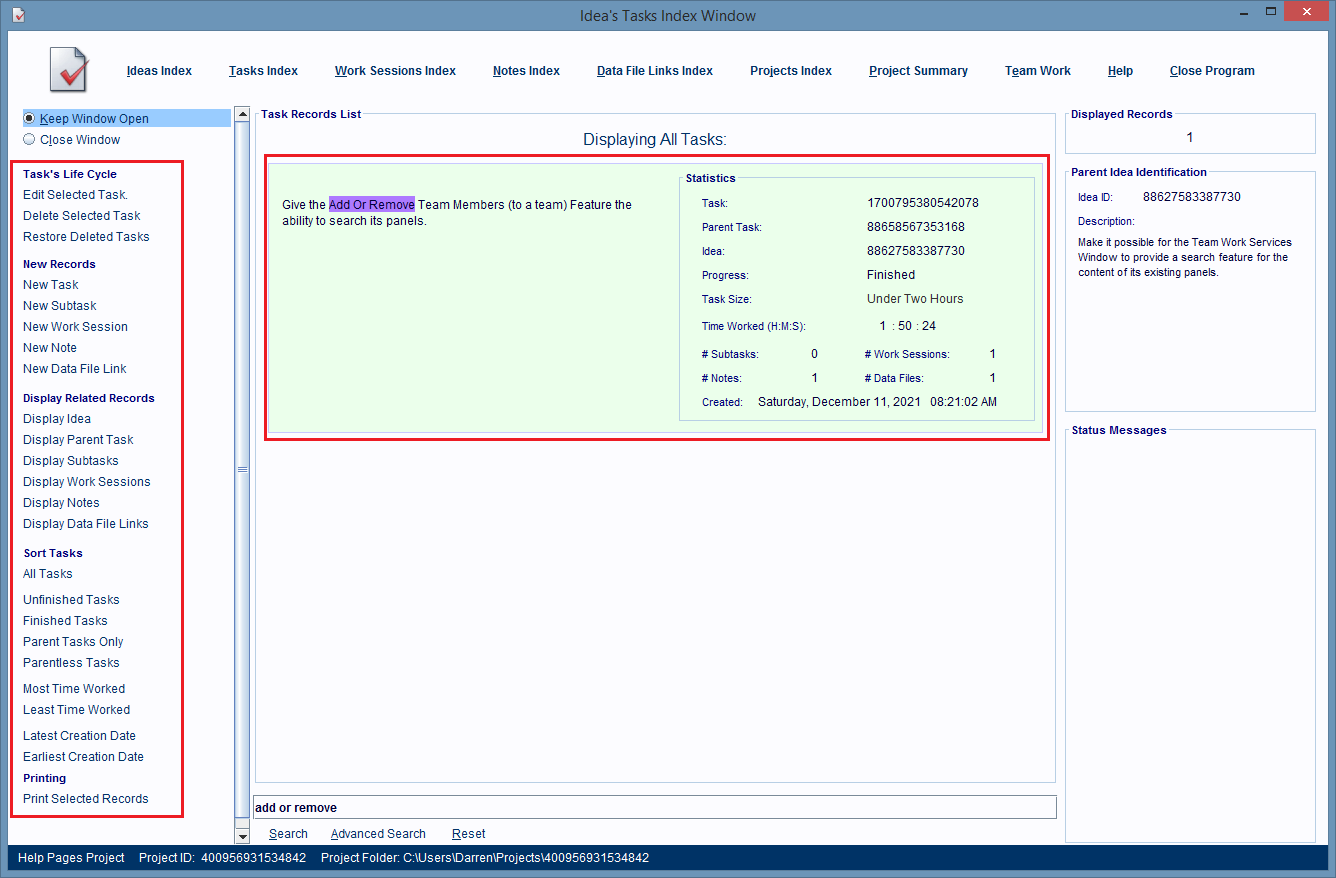Create a New Subtask
This screenshot has width=1336, height=878.
[x=60, y=306]
